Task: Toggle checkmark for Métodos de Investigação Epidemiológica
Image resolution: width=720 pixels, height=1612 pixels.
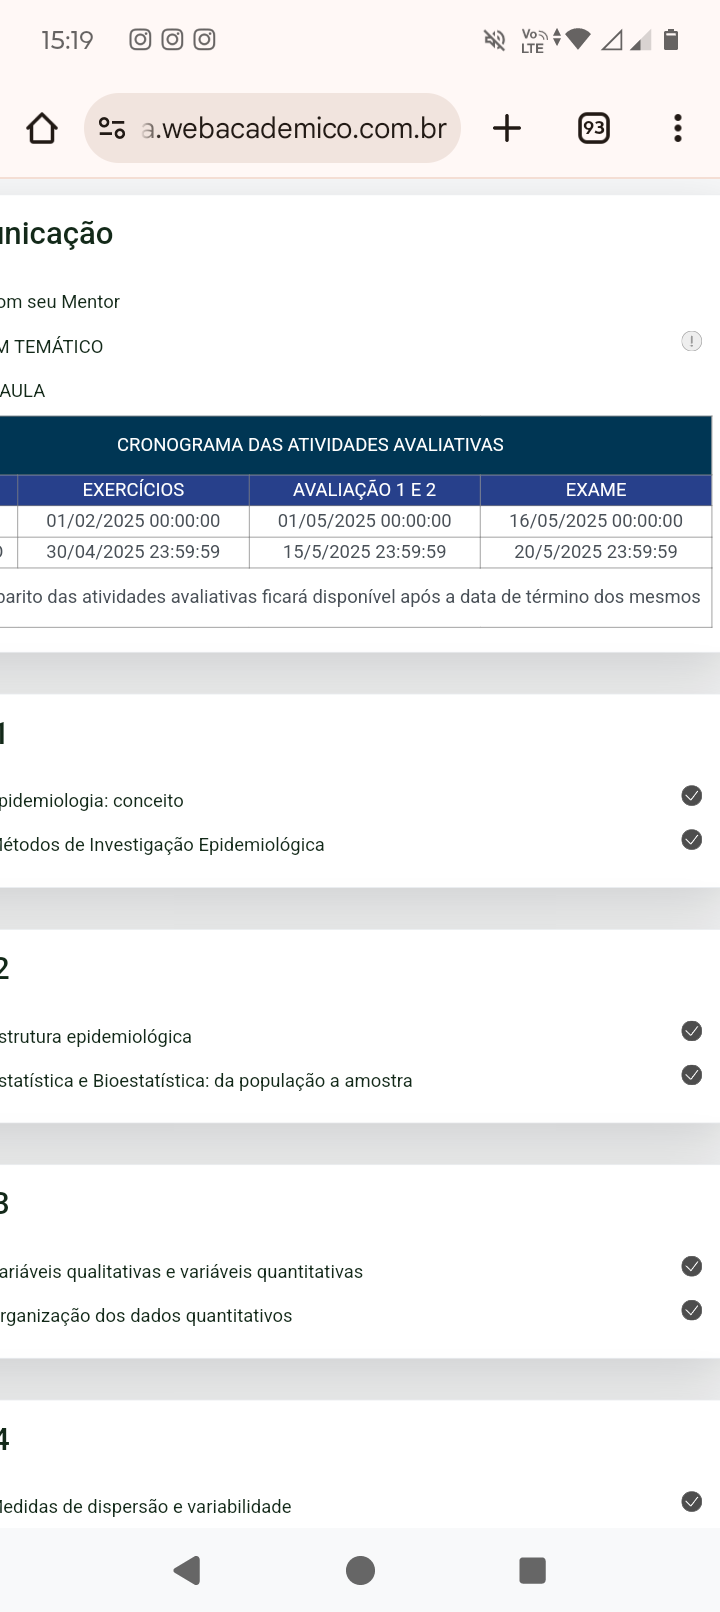Action: tap(692, 840)
